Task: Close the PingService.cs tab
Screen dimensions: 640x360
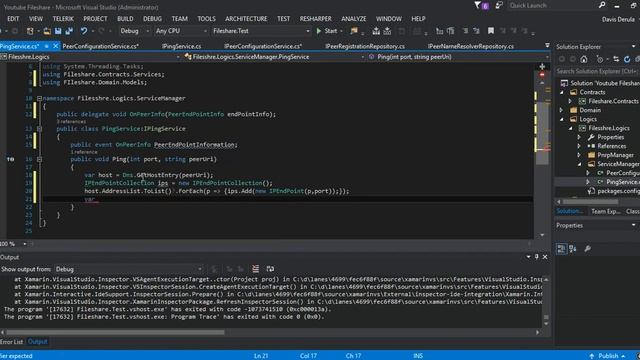Action: coord(56,46)
